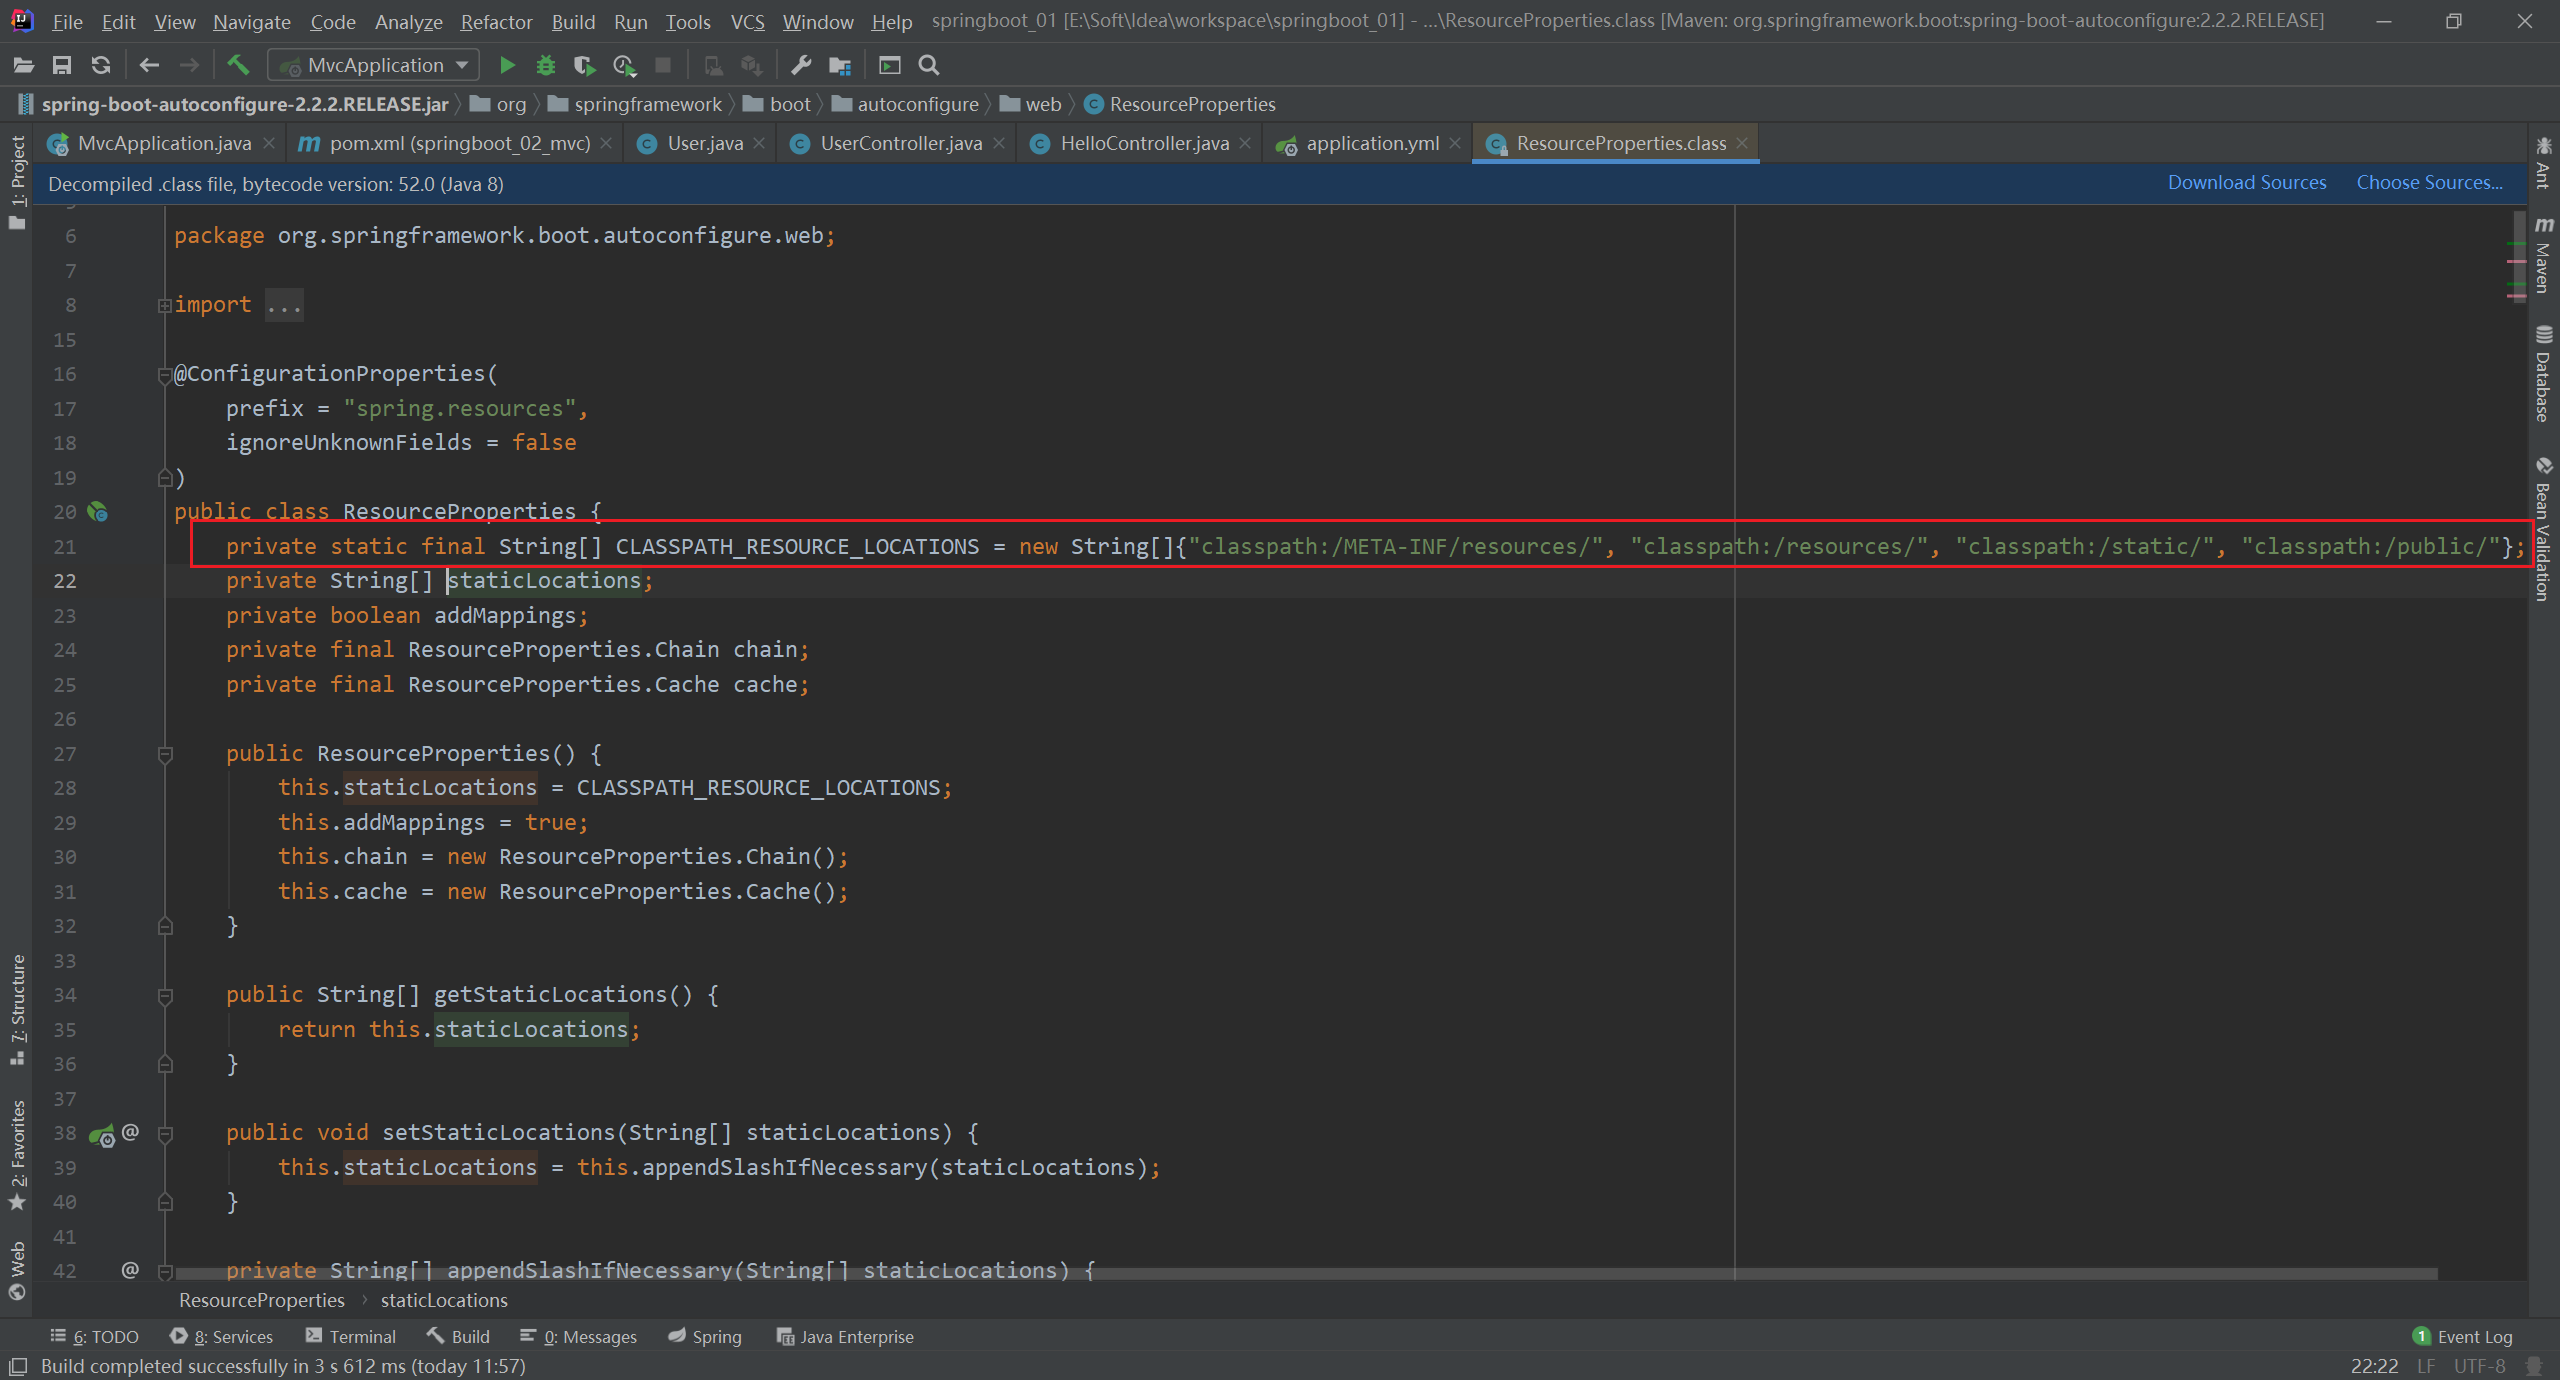This screenshot has height=1380, width=2560.
Task: Click the gutter icon on line 38
Action: (102, 1134)
